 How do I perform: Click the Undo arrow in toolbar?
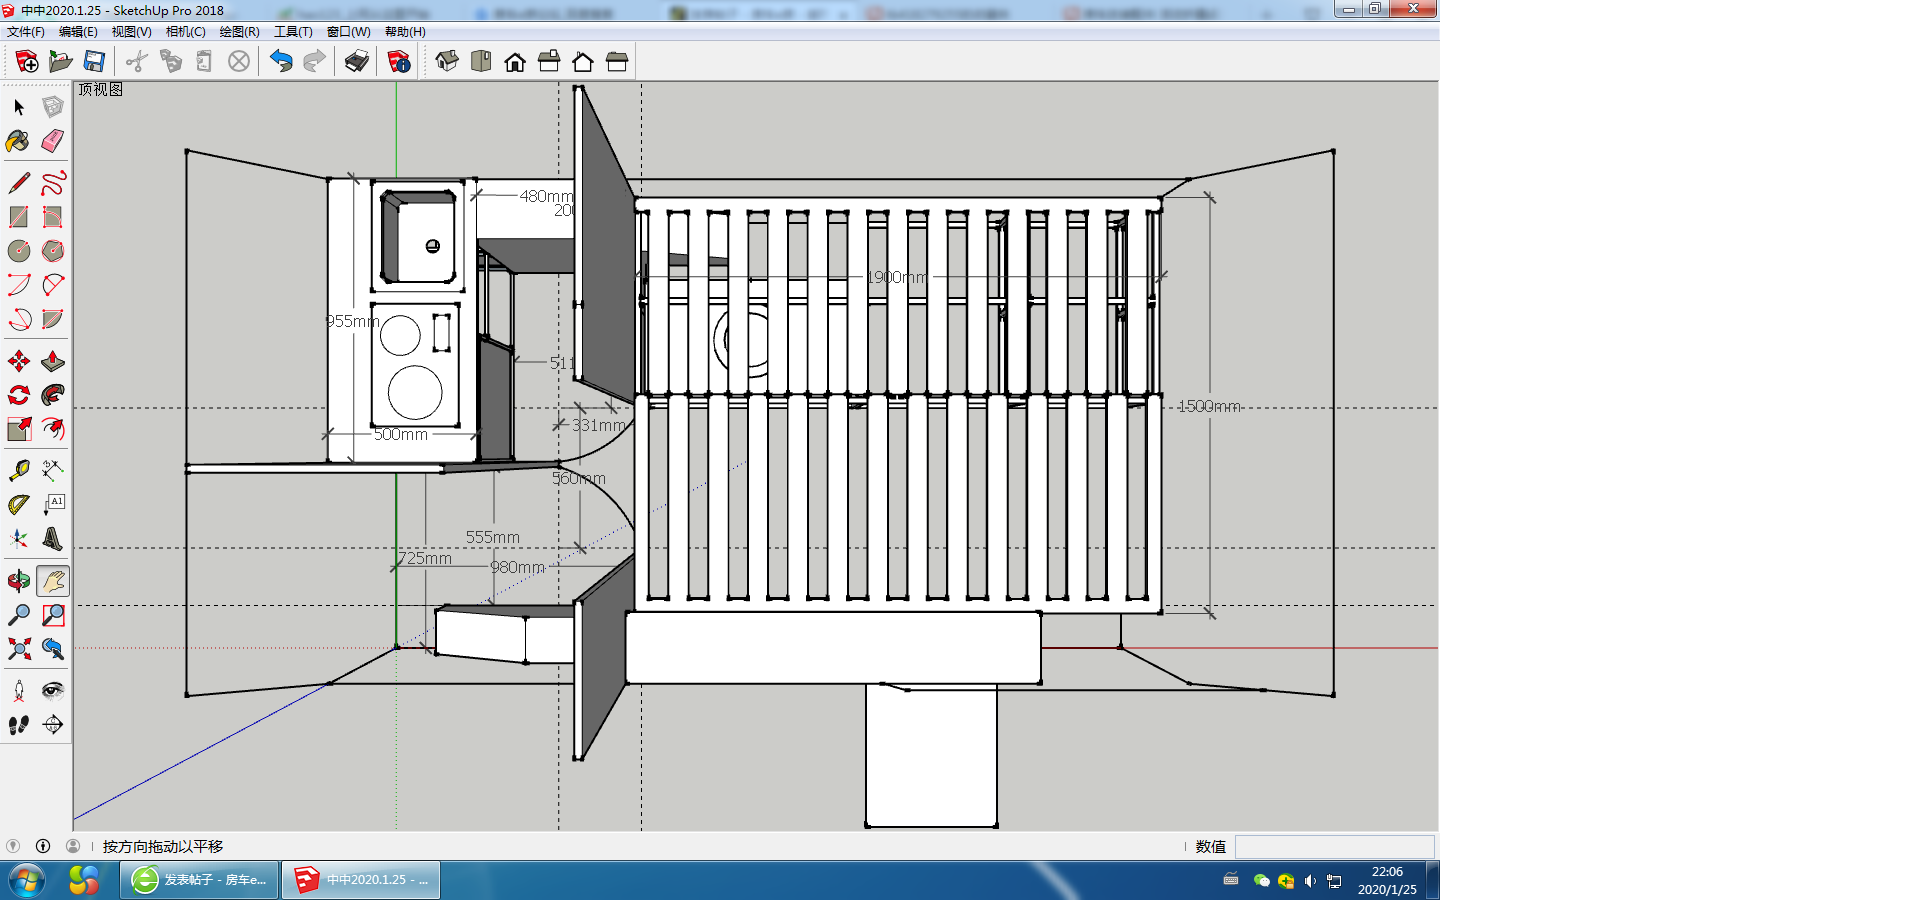281,62
